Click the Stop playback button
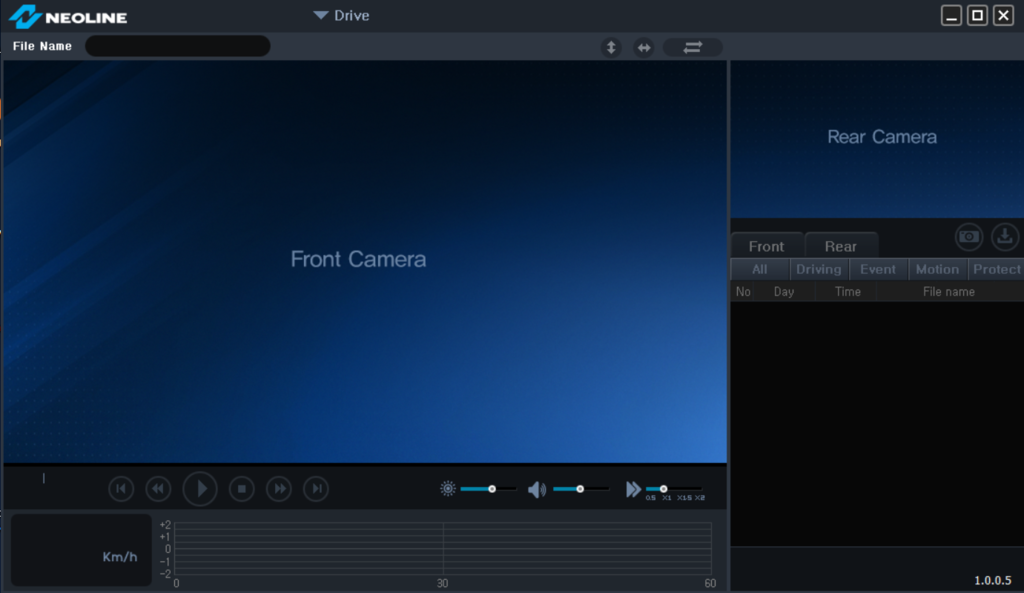1024x593 pixels. click(242, 489)
